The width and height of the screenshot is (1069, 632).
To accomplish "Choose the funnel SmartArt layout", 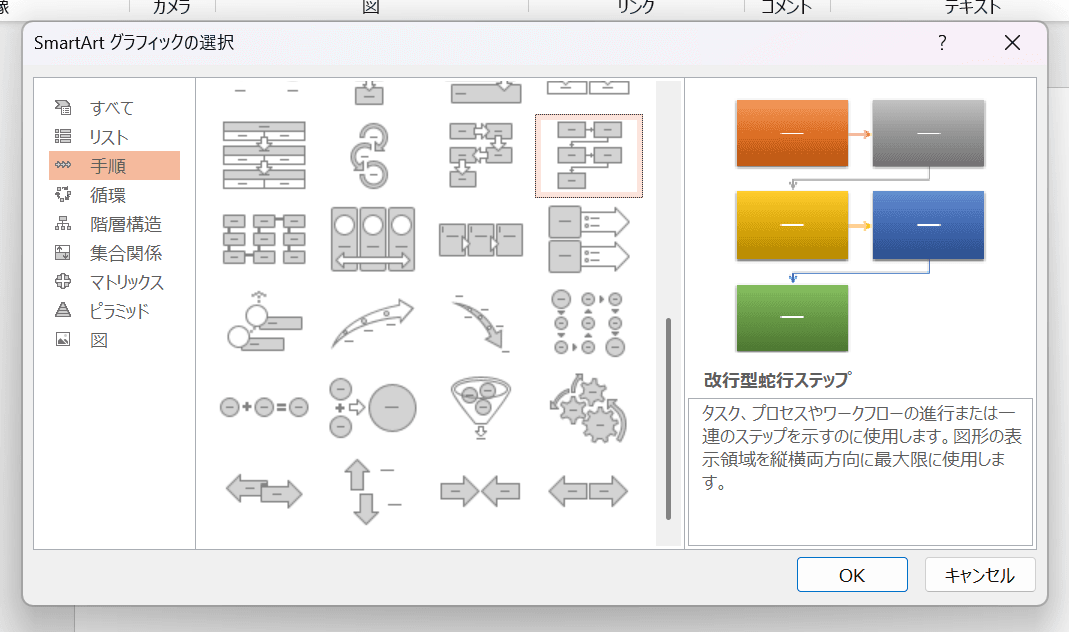I will click(x=480, y=408).
